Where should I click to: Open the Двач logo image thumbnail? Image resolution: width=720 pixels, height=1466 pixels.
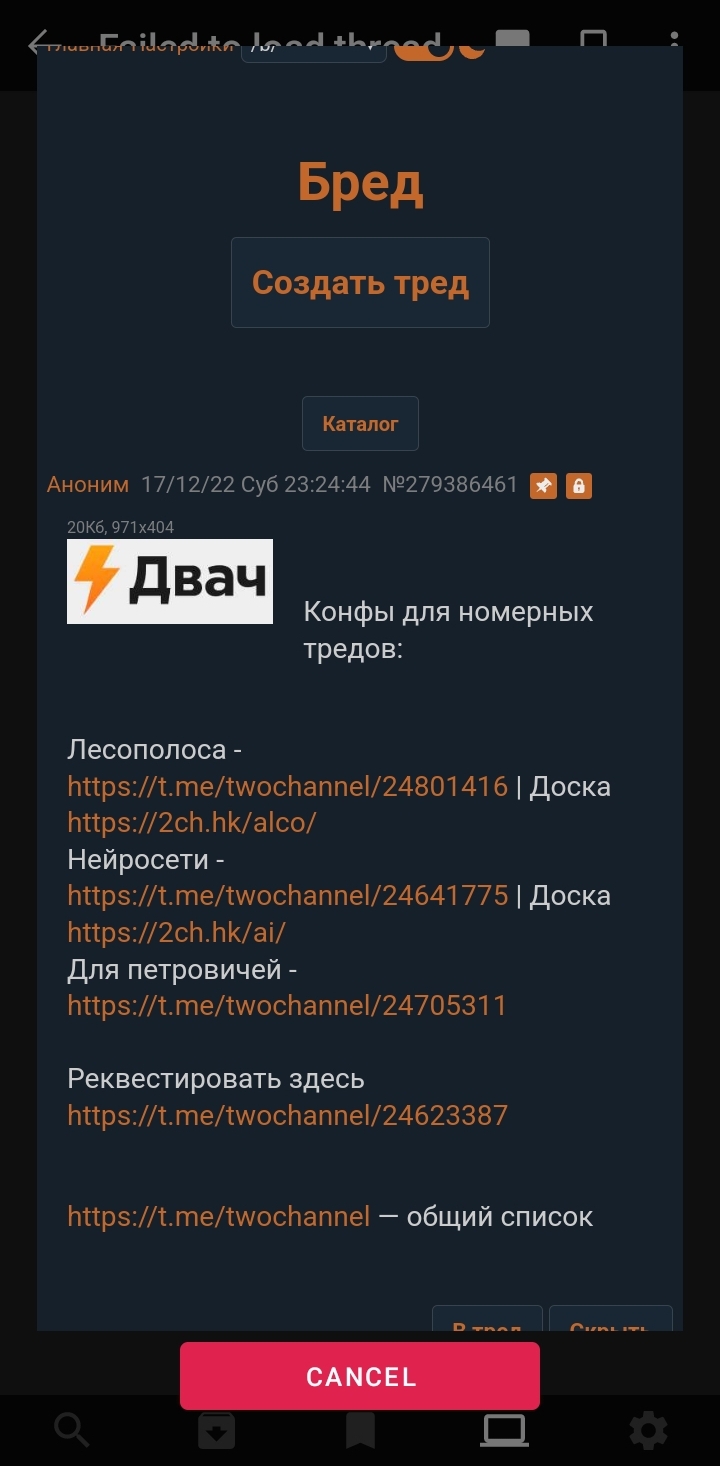(170, 581)
